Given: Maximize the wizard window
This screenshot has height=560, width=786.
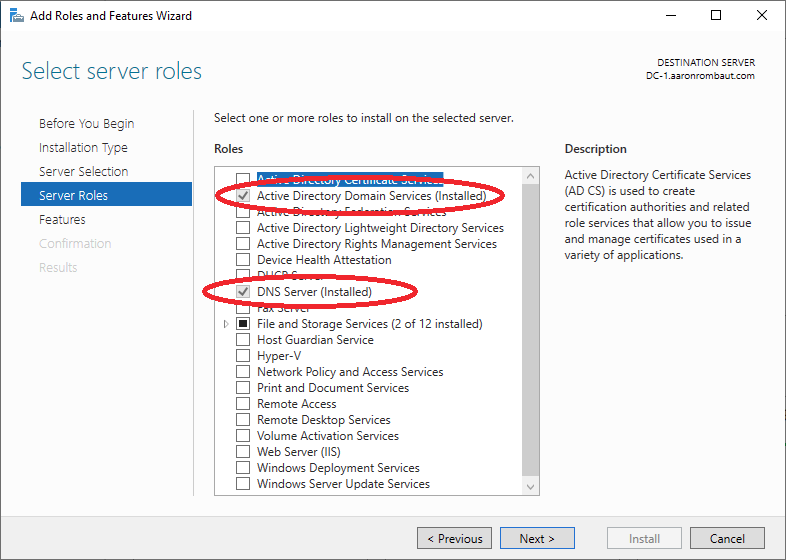Looking at the screenshot, I should (716, 16).
